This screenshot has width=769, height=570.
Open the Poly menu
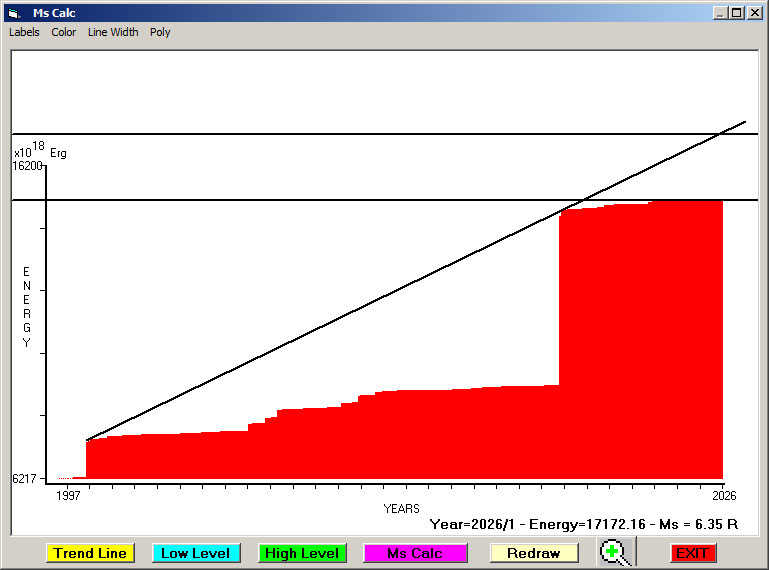pos(160,32)
